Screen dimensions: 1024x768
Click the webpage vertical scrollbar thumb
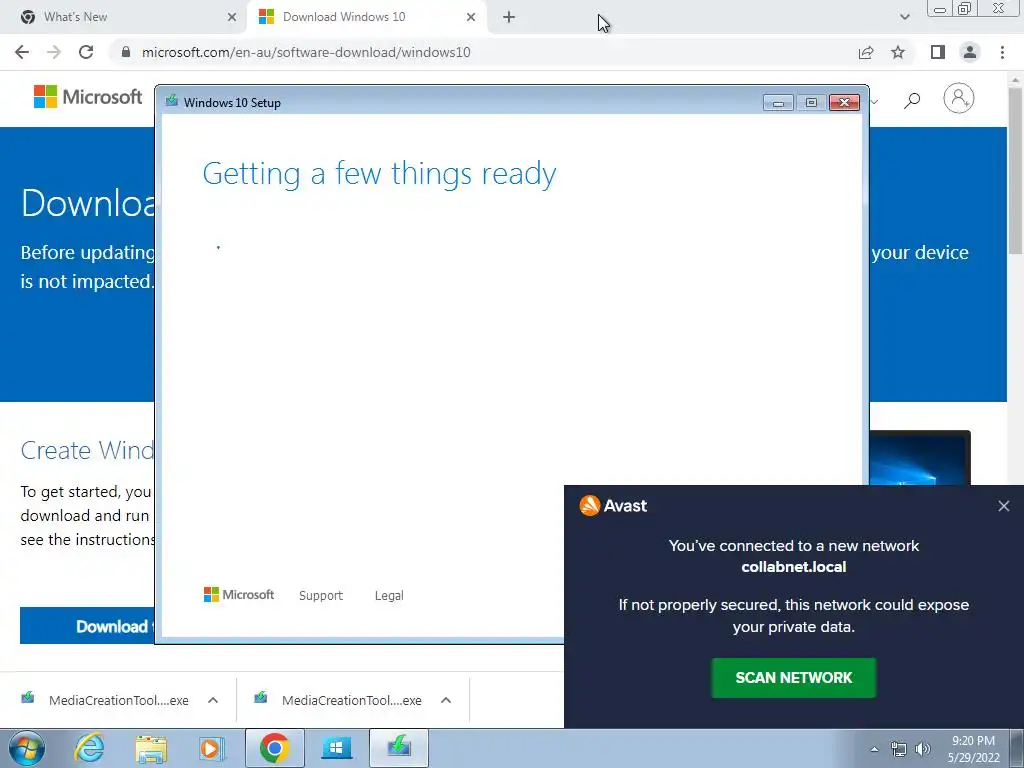click(1016, 170)
